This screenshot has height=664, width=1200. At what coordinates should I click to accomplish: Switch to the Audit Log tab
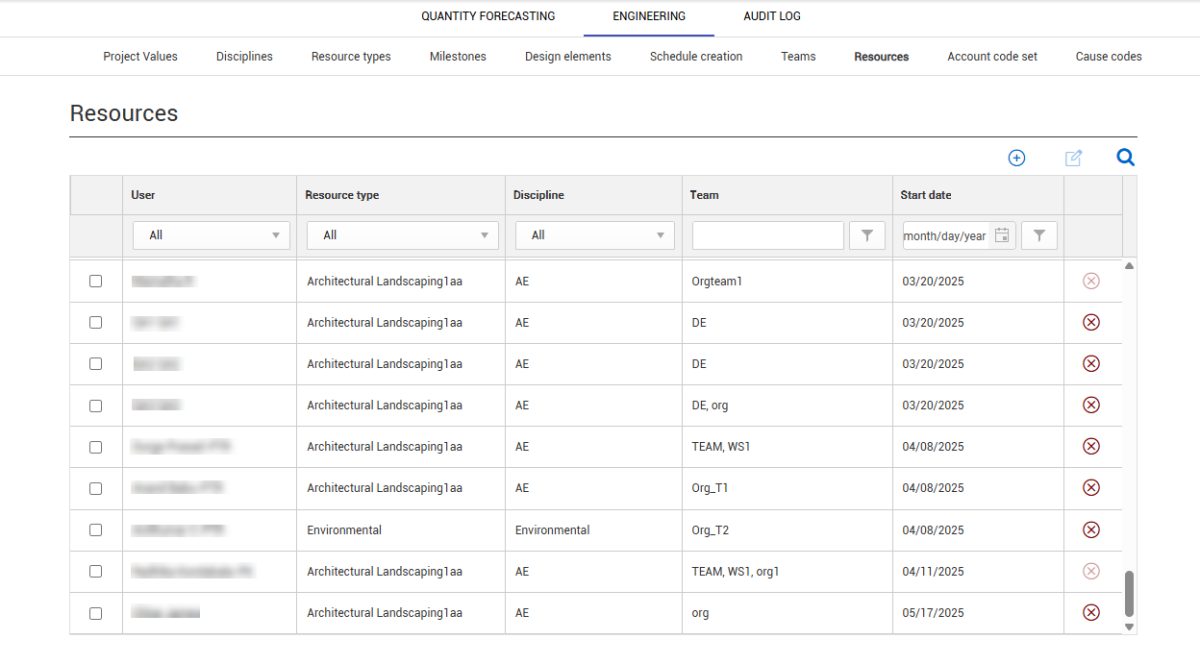coord(771,16)
